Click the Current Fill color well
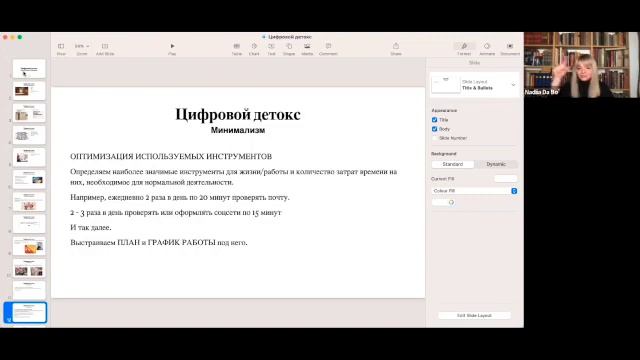Image resolution: width=640 pixels, height=360 pixels. pyautogui.click(x=505, y=179)
